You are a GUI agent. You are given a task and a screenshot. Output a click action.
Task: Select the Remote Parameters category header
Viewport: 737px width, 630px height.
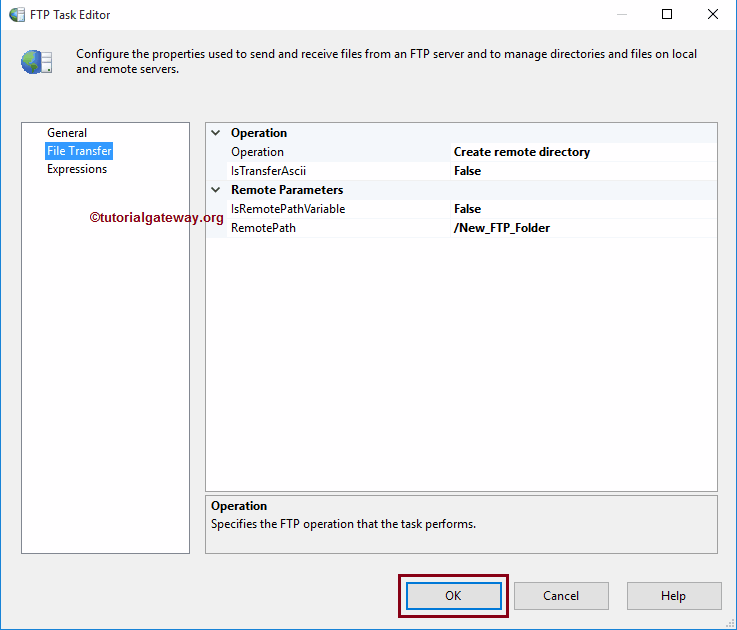(x=287, y=190)
